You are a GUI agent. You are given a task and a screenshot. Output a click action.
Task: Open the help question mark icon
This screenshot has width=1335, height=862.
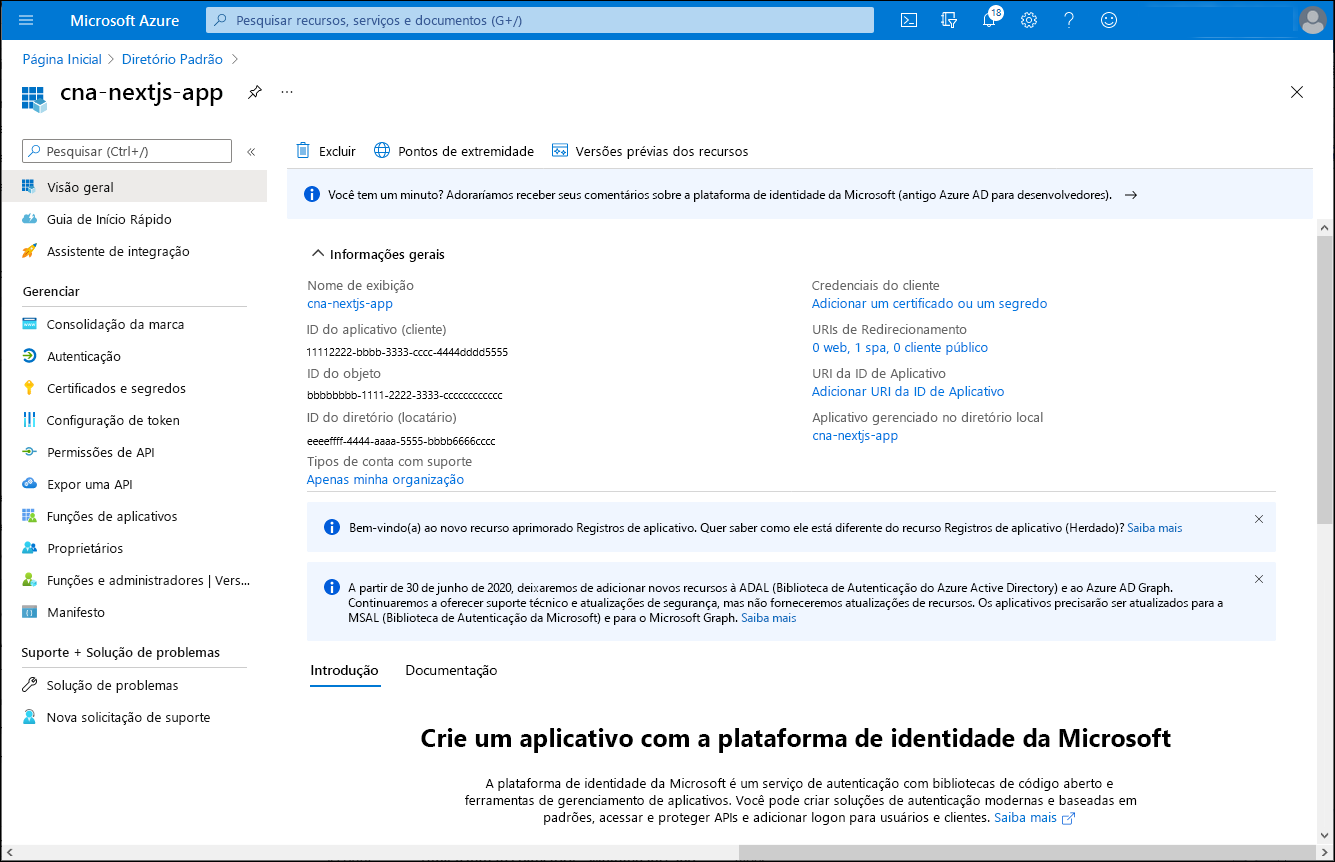[1069, 20]
